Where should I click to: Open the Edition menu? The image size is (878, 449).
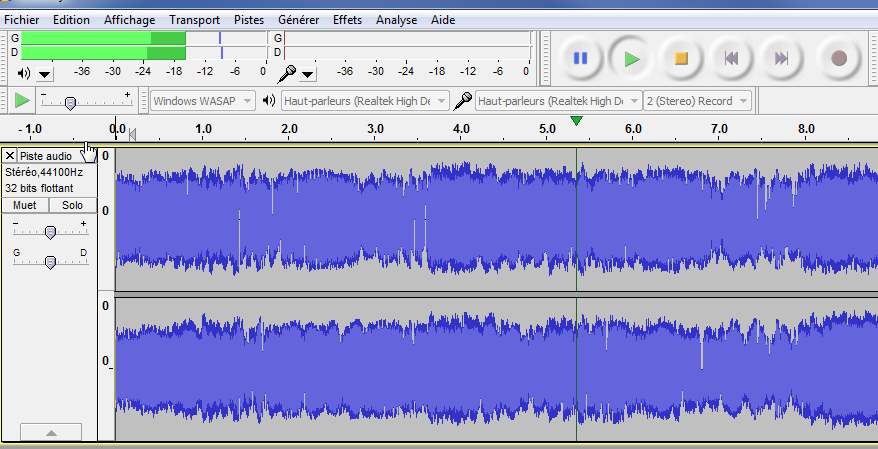(71, 20)
